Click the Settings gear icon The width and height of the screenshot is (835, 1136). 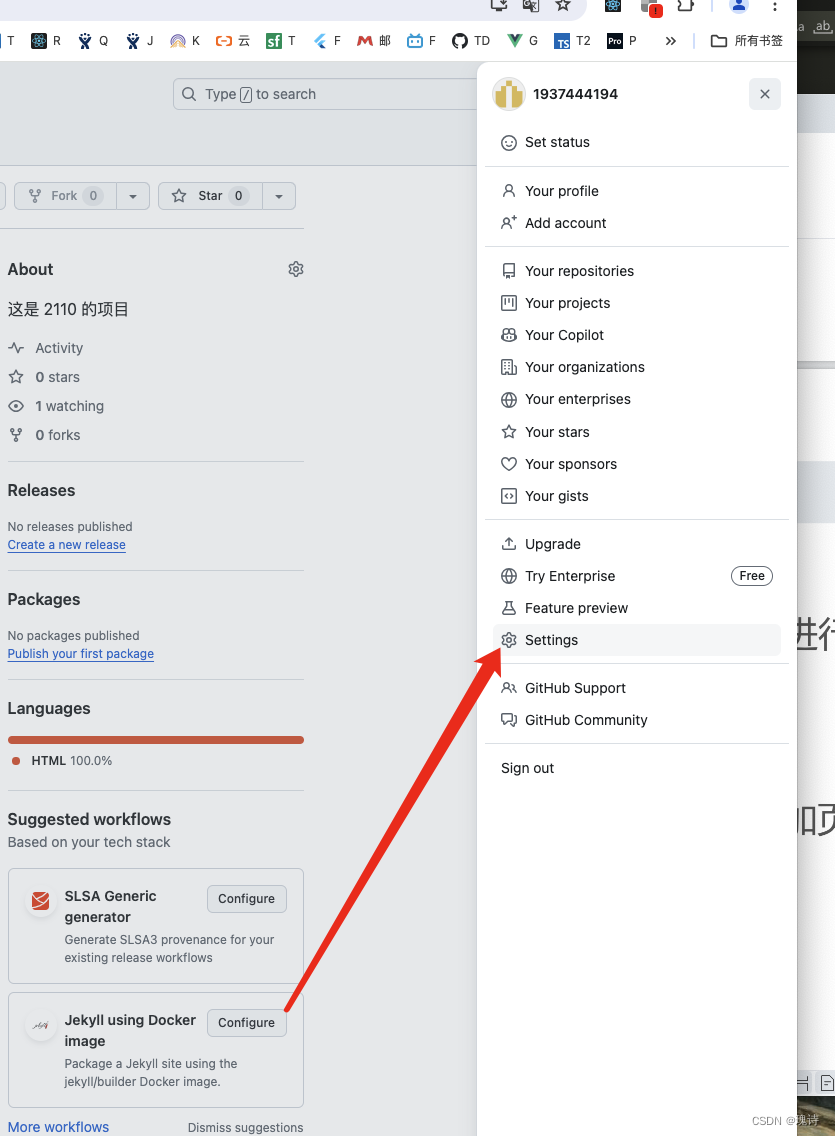click(x=509, y=640)
